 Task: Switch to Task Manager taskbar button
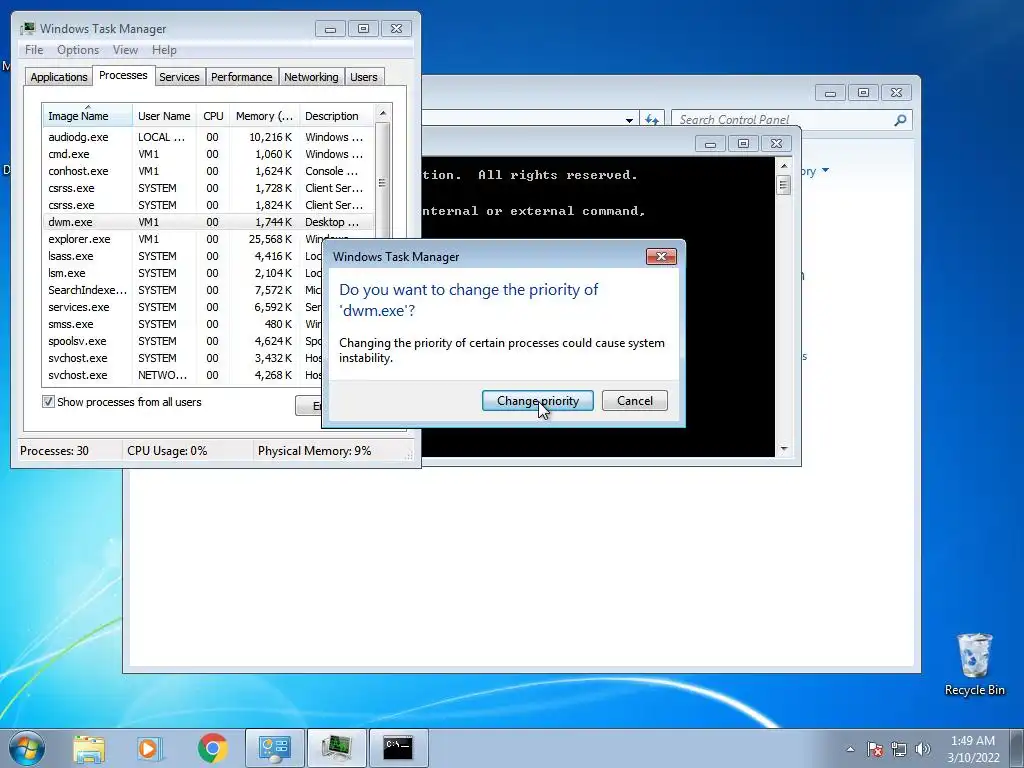(x=336, y=748)
